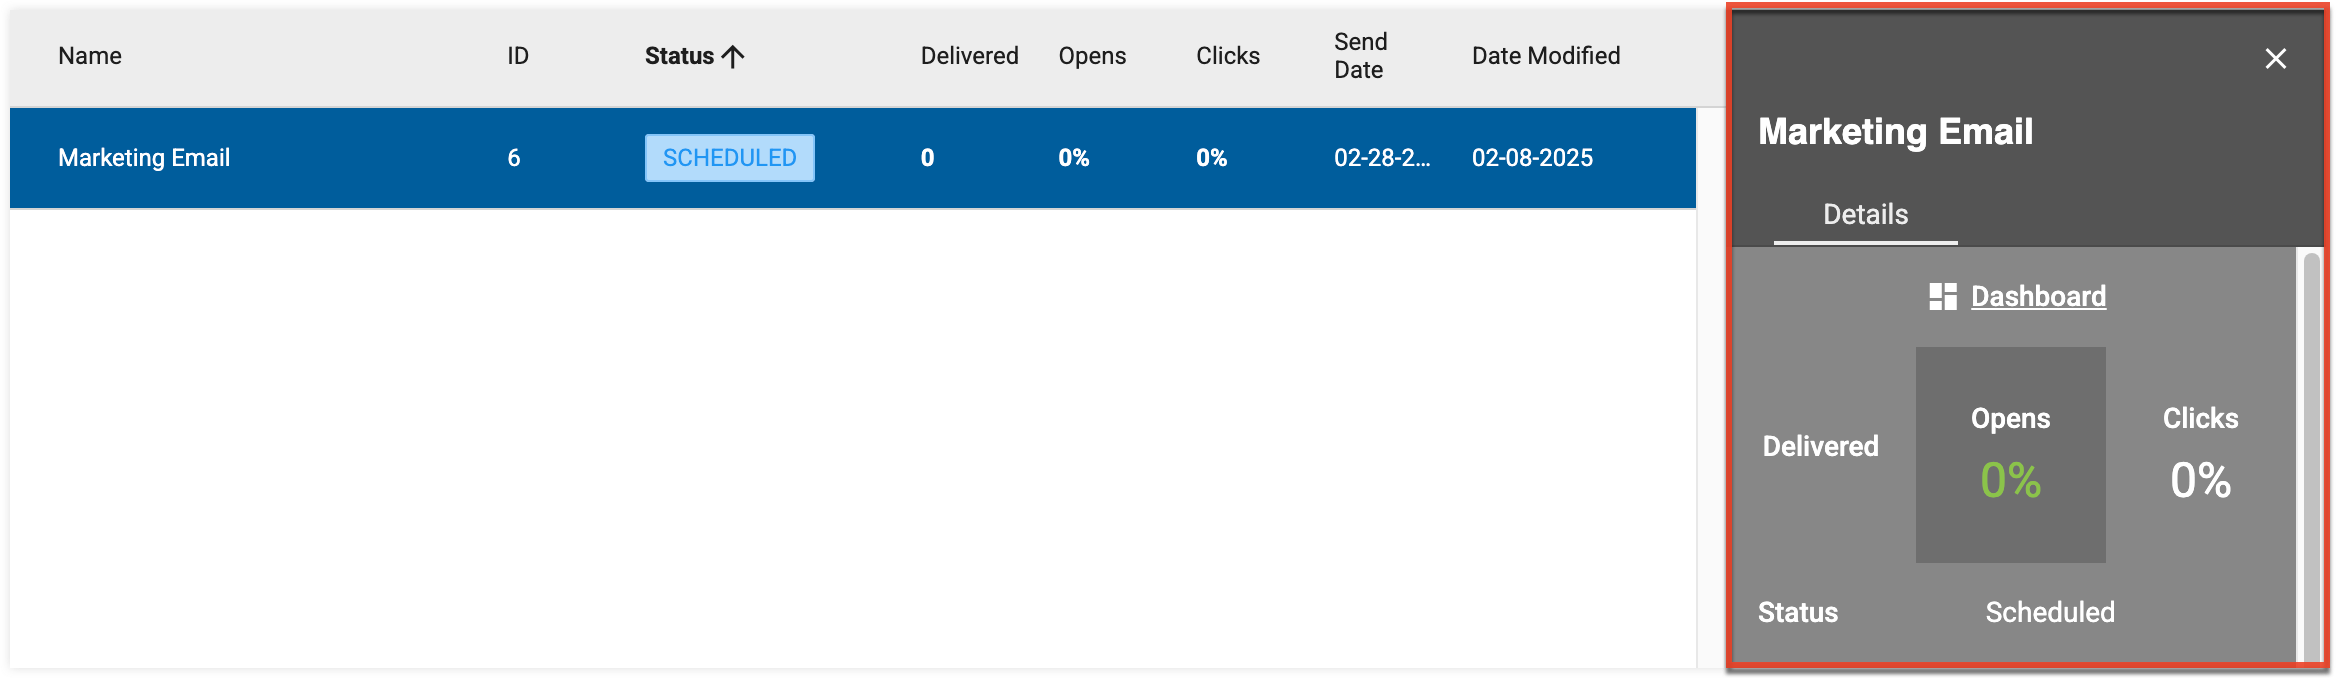Select the Opens stat tile in panel
This screenshot has width=2336, height=678.
tap(2010, 455)
